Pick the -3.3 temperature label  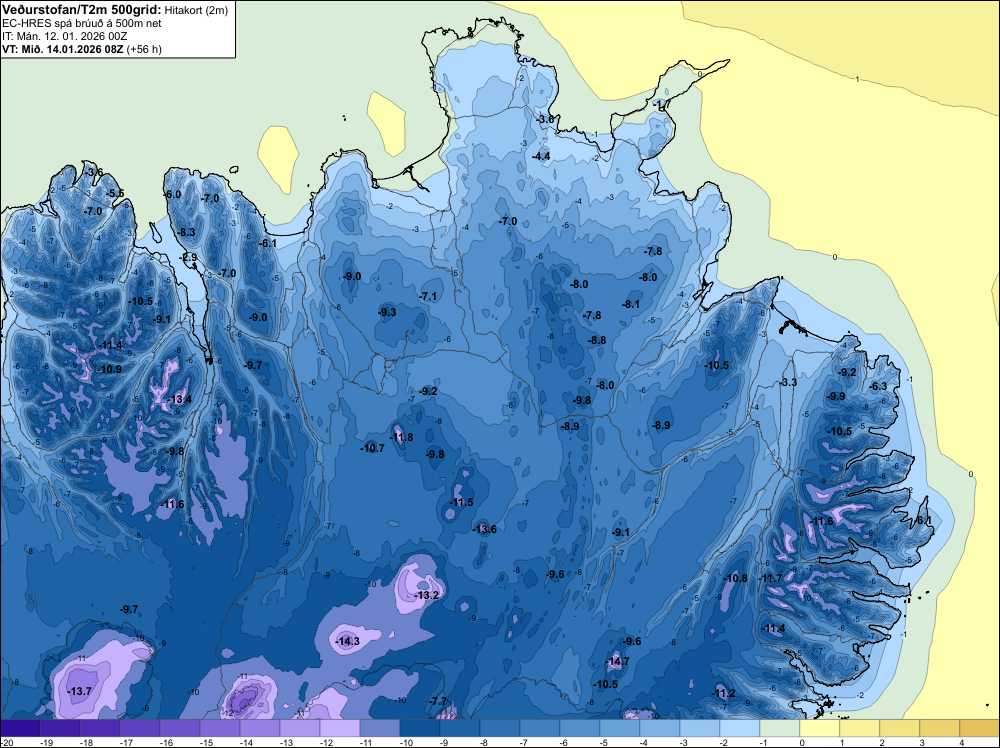pyautogui.click(x=789, y=383)
